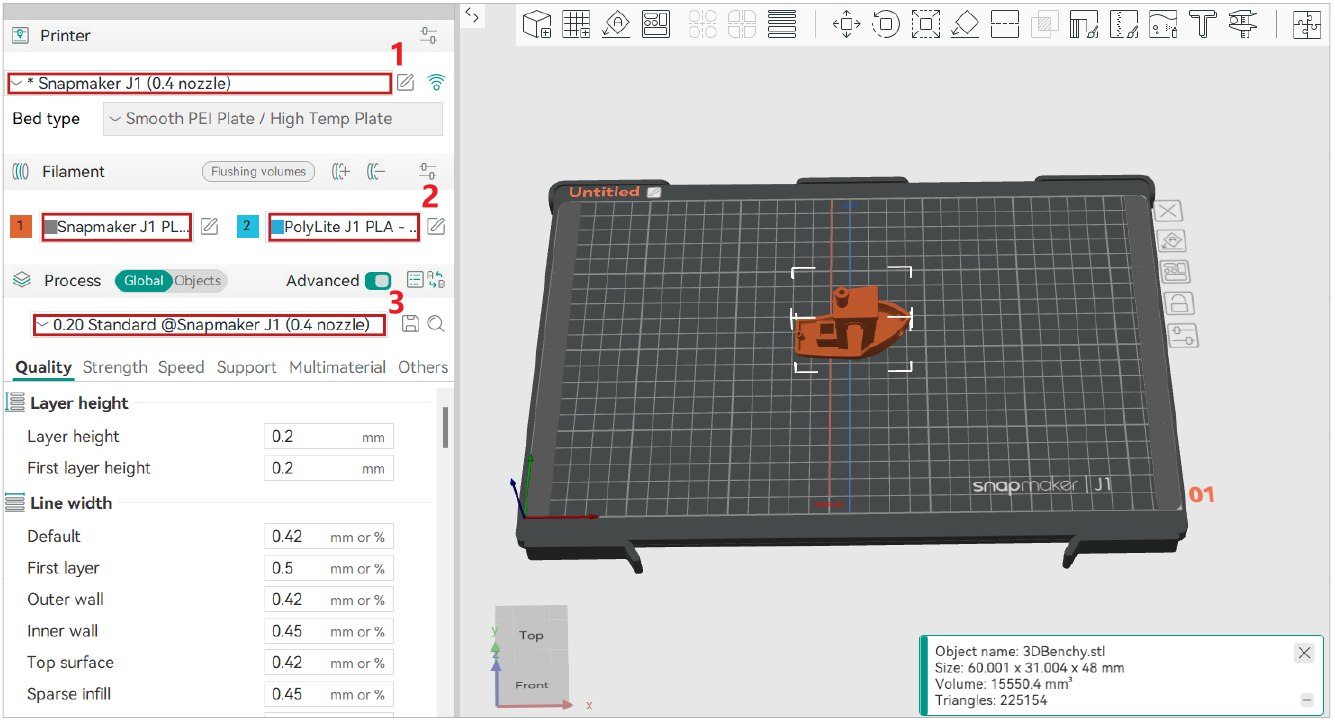This screenshot has height=724, width=1335.
Task: Click the orange filament 1 color swatch
Action: pyautogui.click(x=21, y=227)
